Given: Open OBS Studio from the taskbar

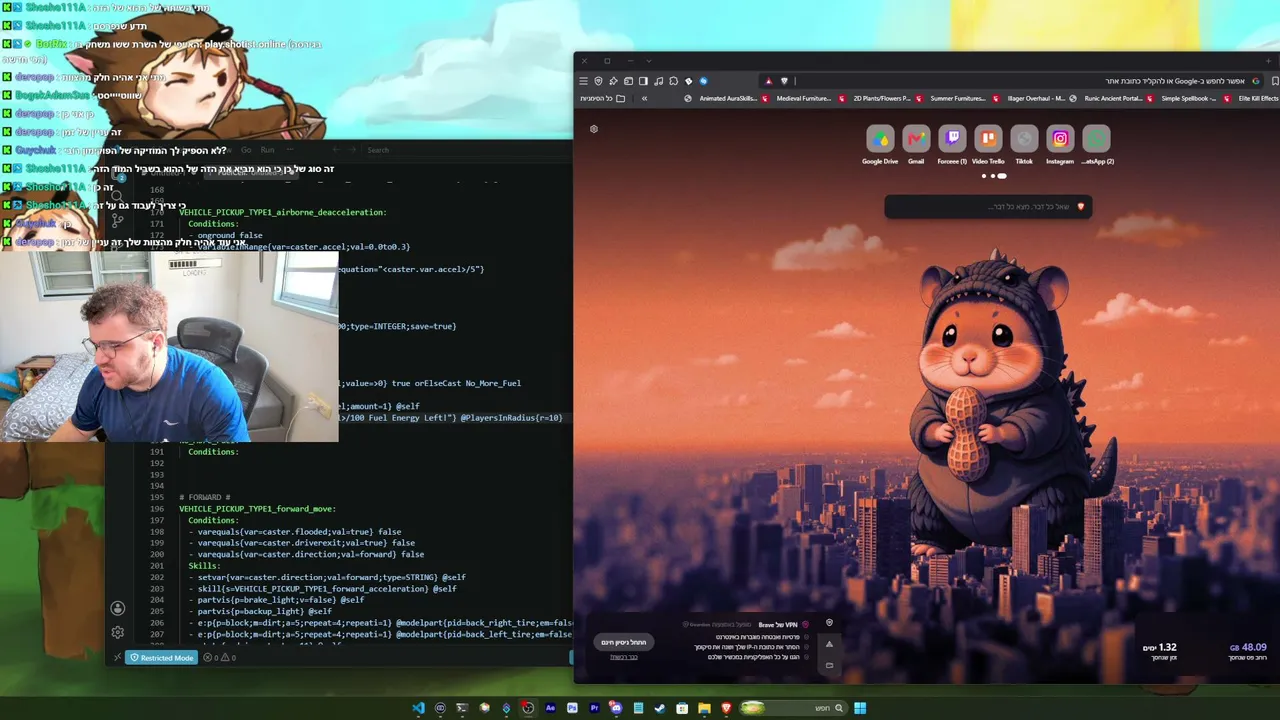Looking at the screenshot, I should point(527,708).
